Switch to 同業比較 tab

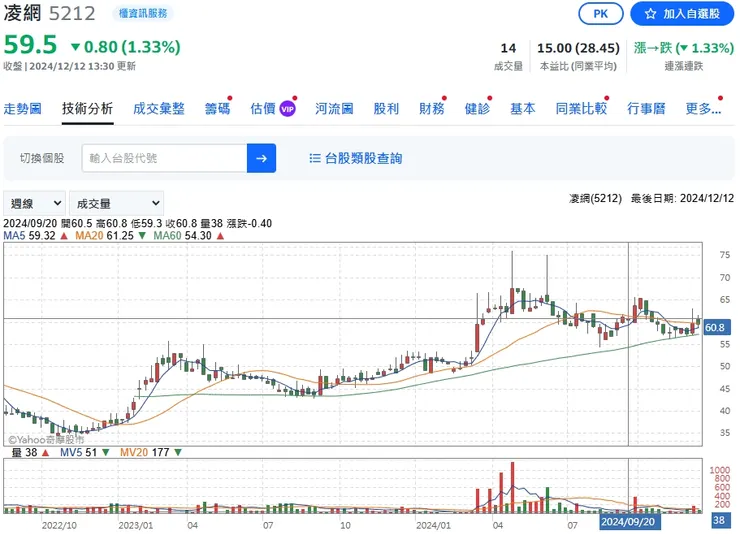point(581,109)
